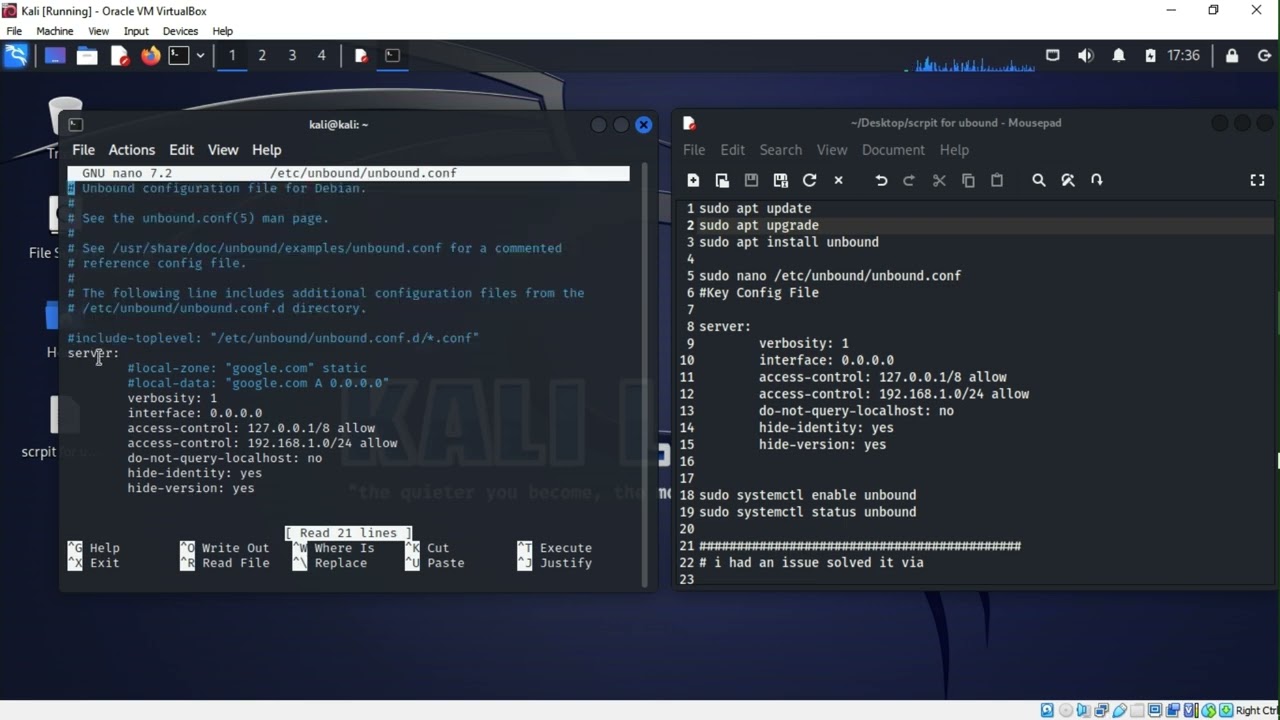Image resolution: width=1280 pixels, height=720 pixels.
Task: Open VirtualBox Input menu
Action: (x=136, y=31)
